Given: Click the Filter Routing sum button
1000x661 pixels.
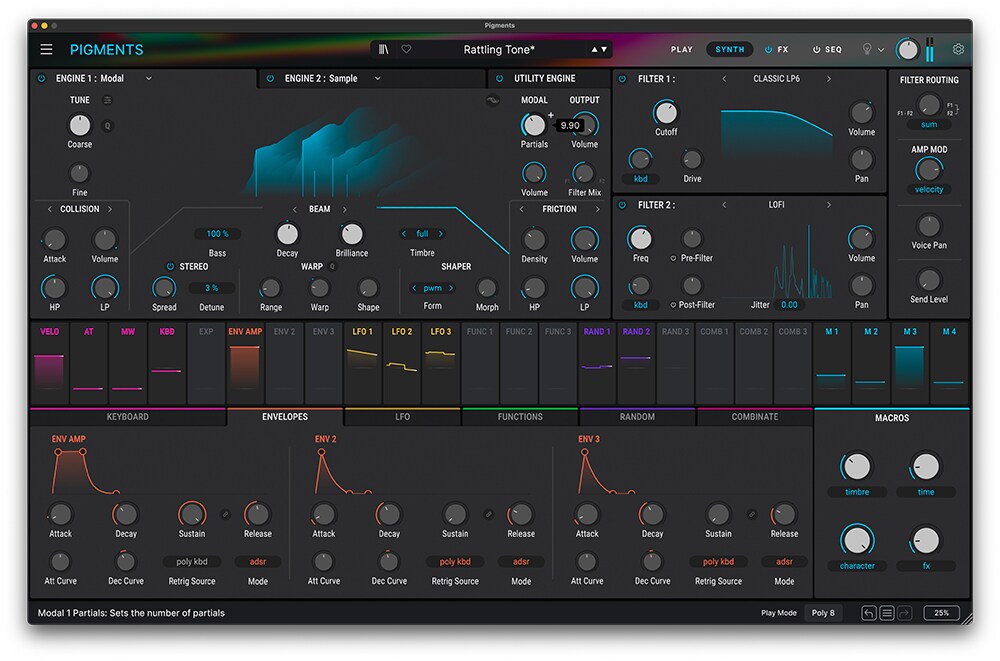Looking at the screenshot, I should pyautogui.click(x=929, y=125).
